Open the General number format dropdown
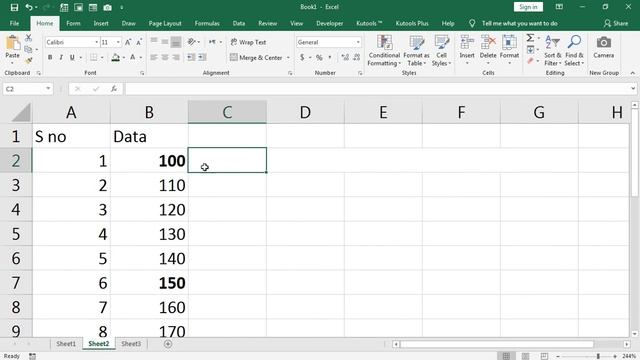Image resolution: width=640 pixels, height=360 pixels. click(358, 42)
